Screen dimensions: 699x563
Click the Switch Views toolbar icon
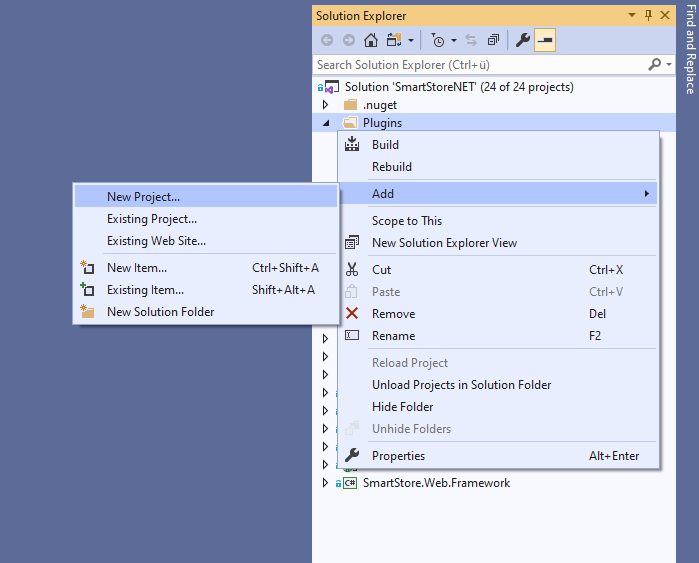[393, 40]
